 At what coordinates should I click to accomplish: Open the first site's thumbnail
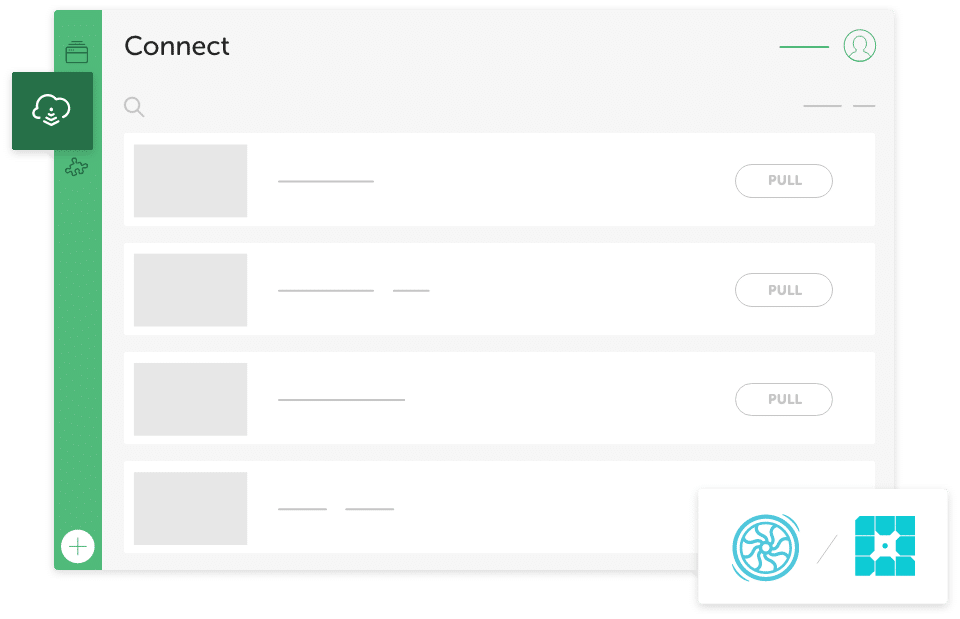[190, 181]
